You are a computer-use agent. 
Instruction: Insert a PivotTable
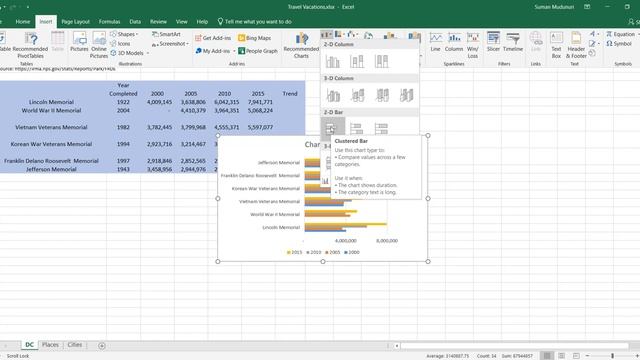coord(4,43)
